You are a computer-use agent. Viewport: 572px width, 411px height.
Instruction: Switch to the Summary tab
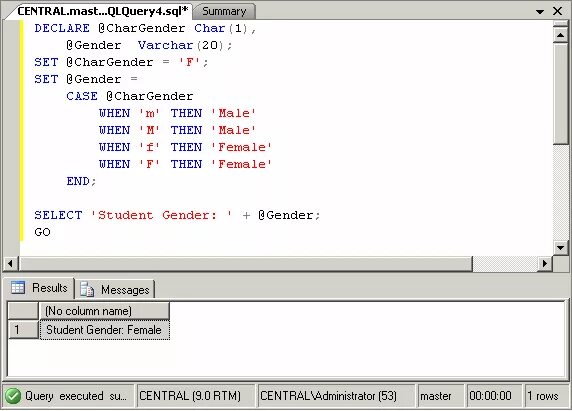click(x=224, y=11)
